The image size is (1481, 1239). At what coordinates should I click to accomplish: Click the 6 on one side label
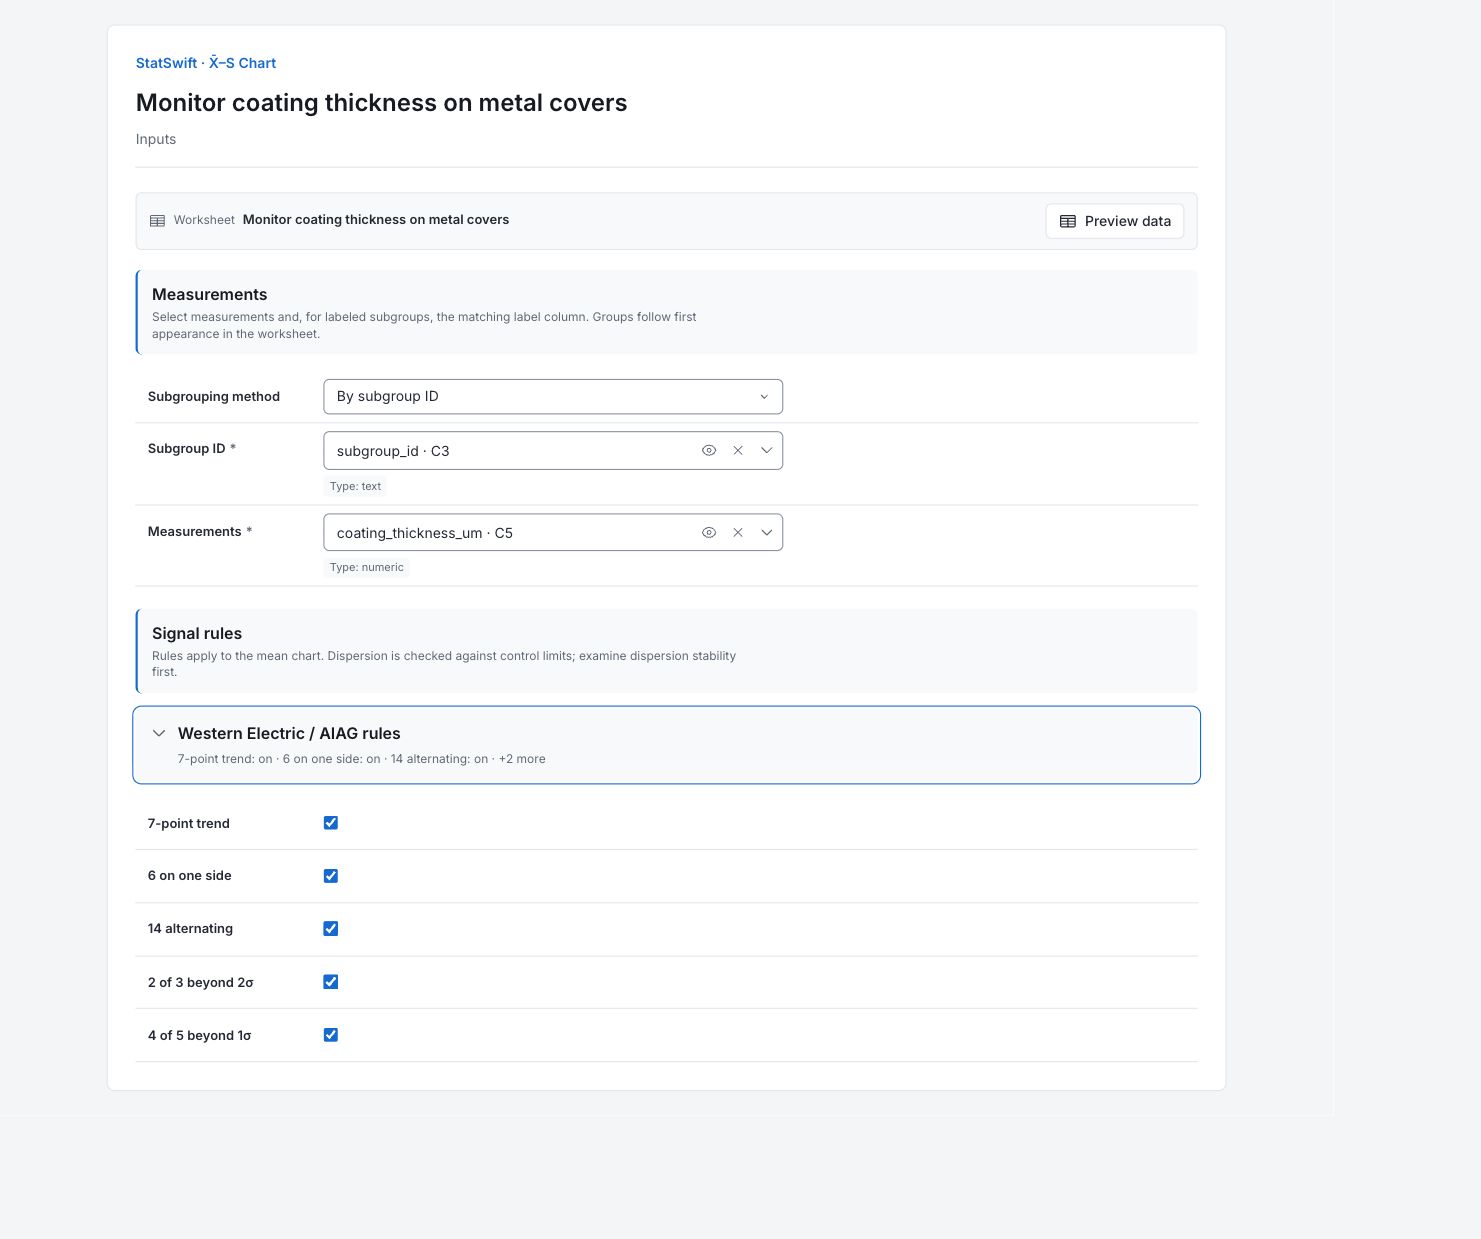click(x=190, y=876)
